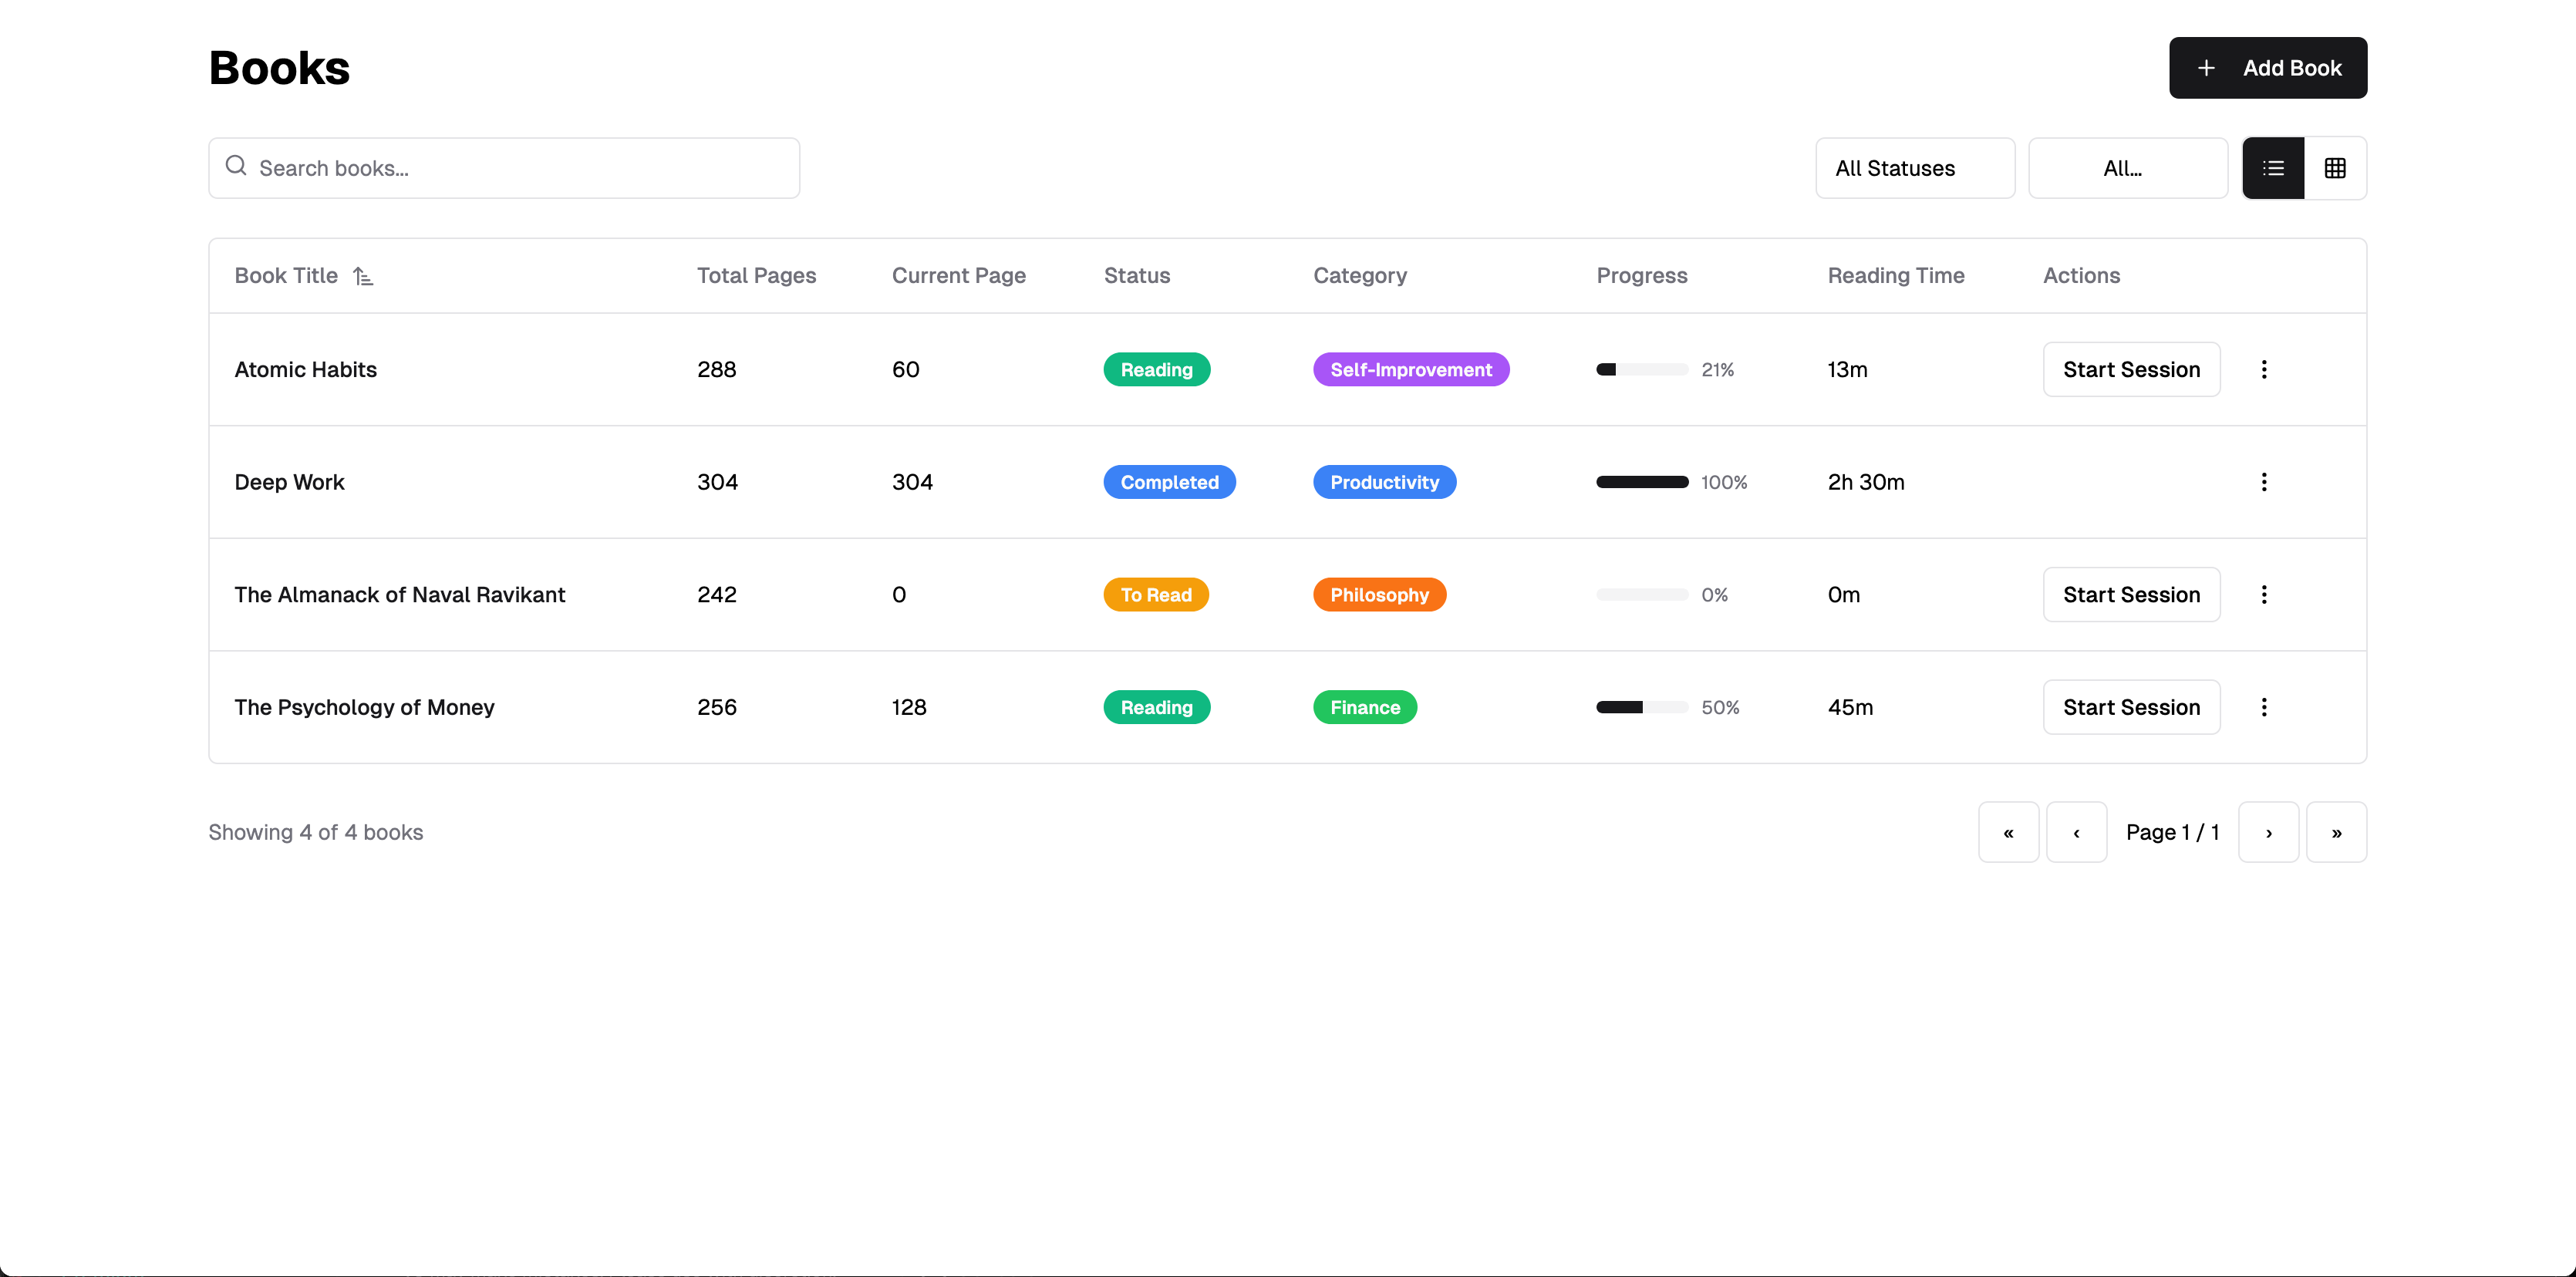This screenshot has height=1277, width=2576.
Task: Sort by the Book Title sort icon
Action: [x=363, y=276]
